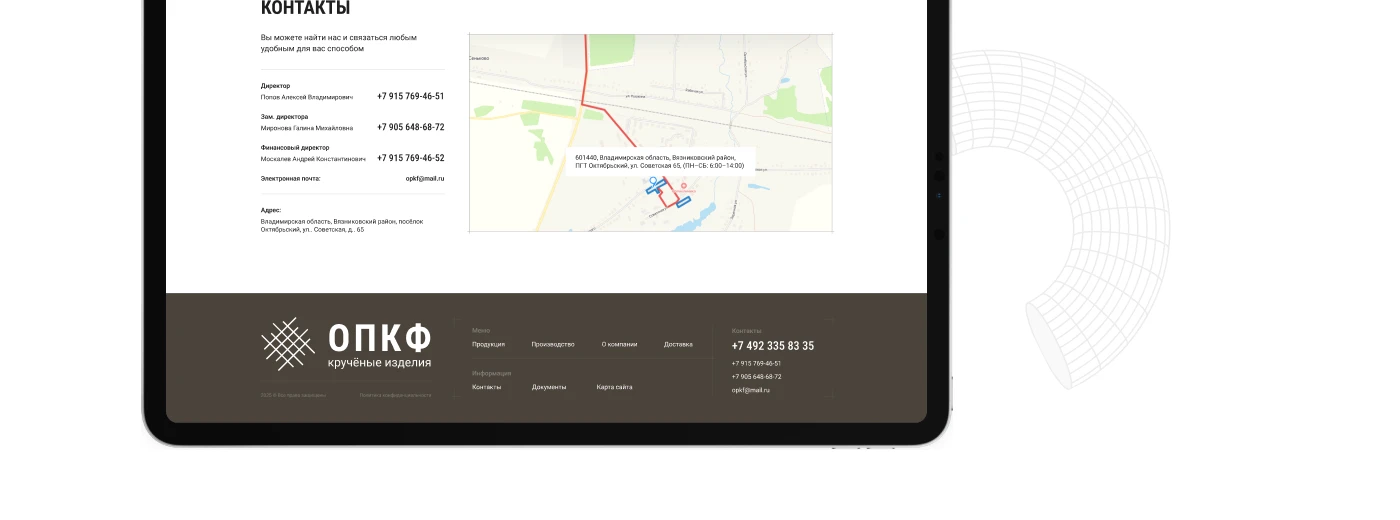Click the map address balloon 601440 Владимирская область
The width and height of the screenshot is (1400, 520).
click(660, 161)
